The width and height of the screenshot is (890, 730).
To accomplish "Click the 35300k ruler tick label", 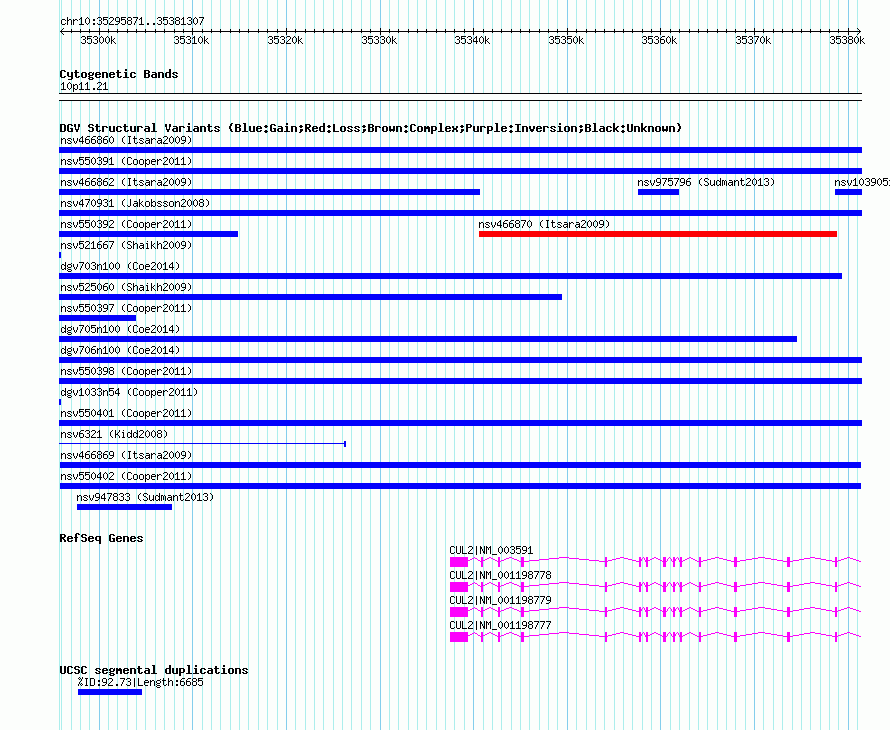I will (x=98, y=40).
